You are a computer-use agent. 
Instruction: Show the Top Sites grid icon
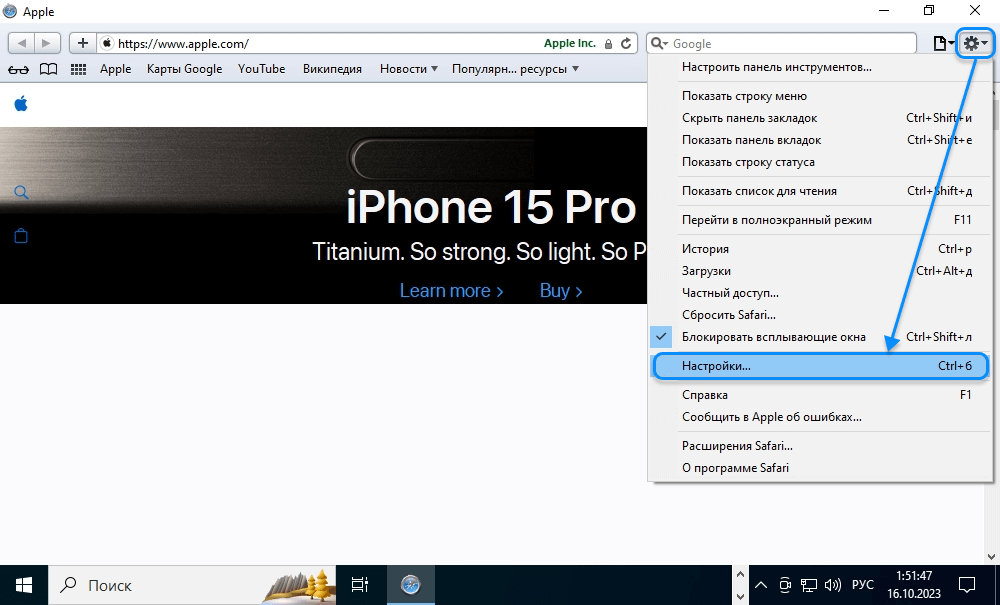tap(78, 69)
